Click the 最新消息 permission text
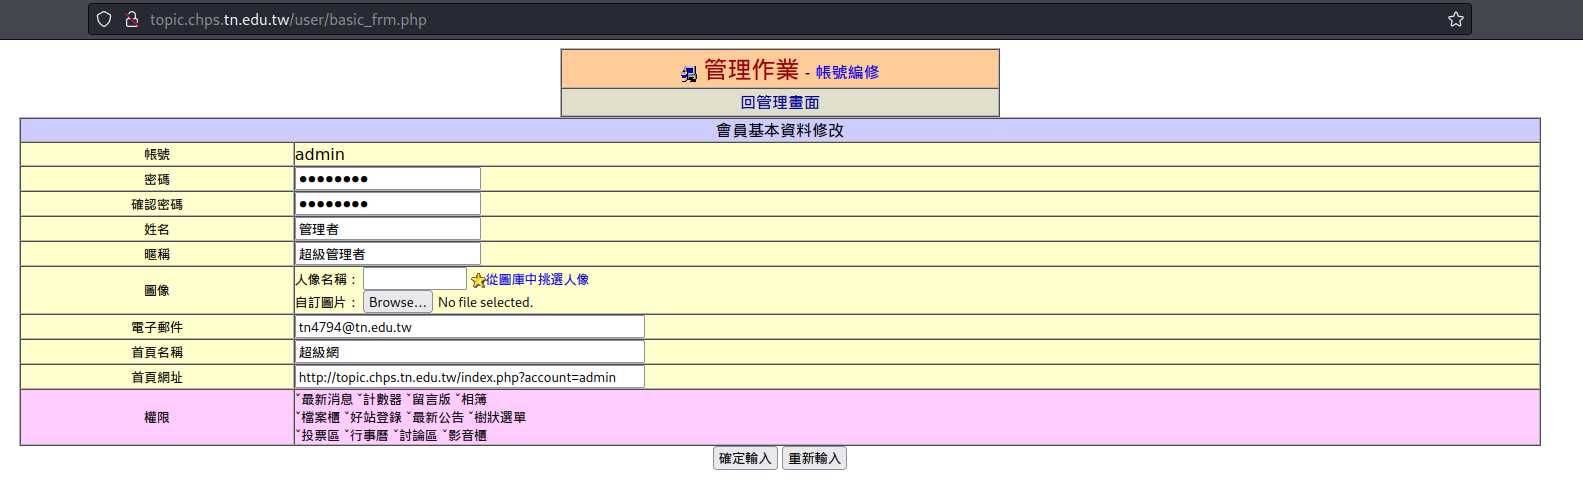This screenshot has width=1583, height=503. (x=327, y=399)
